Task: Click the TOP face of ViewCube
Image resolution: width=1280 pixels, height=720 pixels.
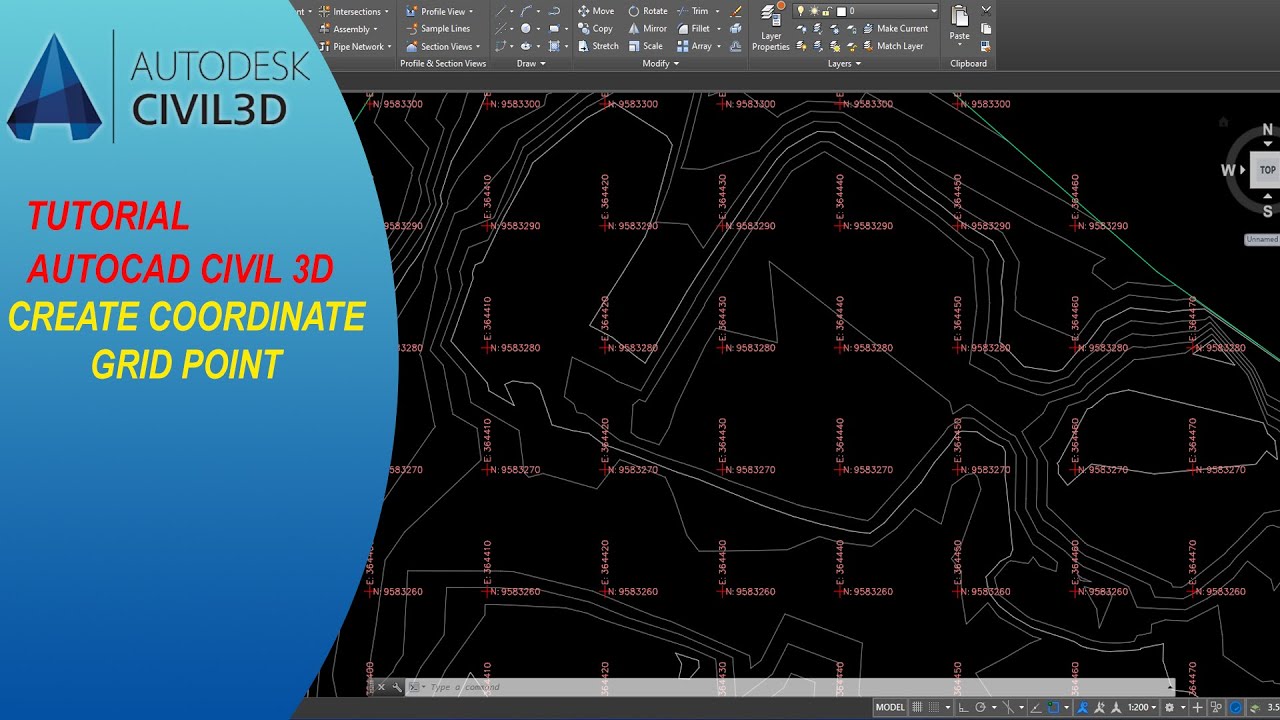Action: (x=1267, y=170)
